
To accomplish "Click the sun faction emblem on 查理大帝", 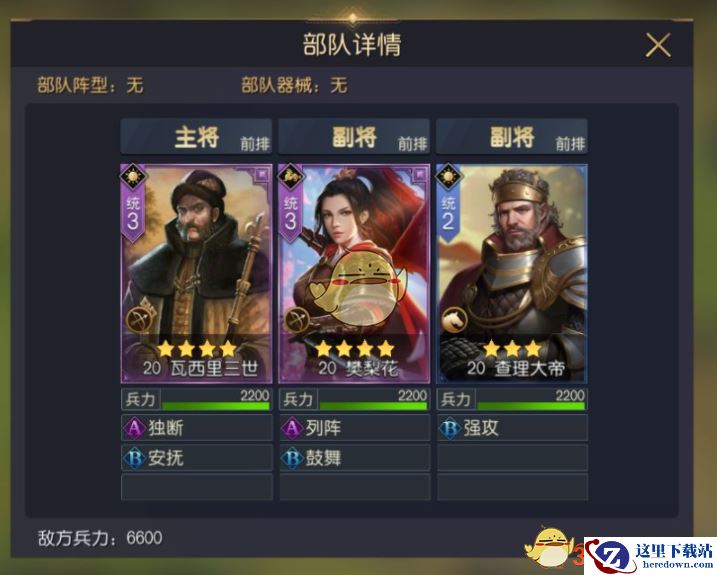I will coord(449,176).
